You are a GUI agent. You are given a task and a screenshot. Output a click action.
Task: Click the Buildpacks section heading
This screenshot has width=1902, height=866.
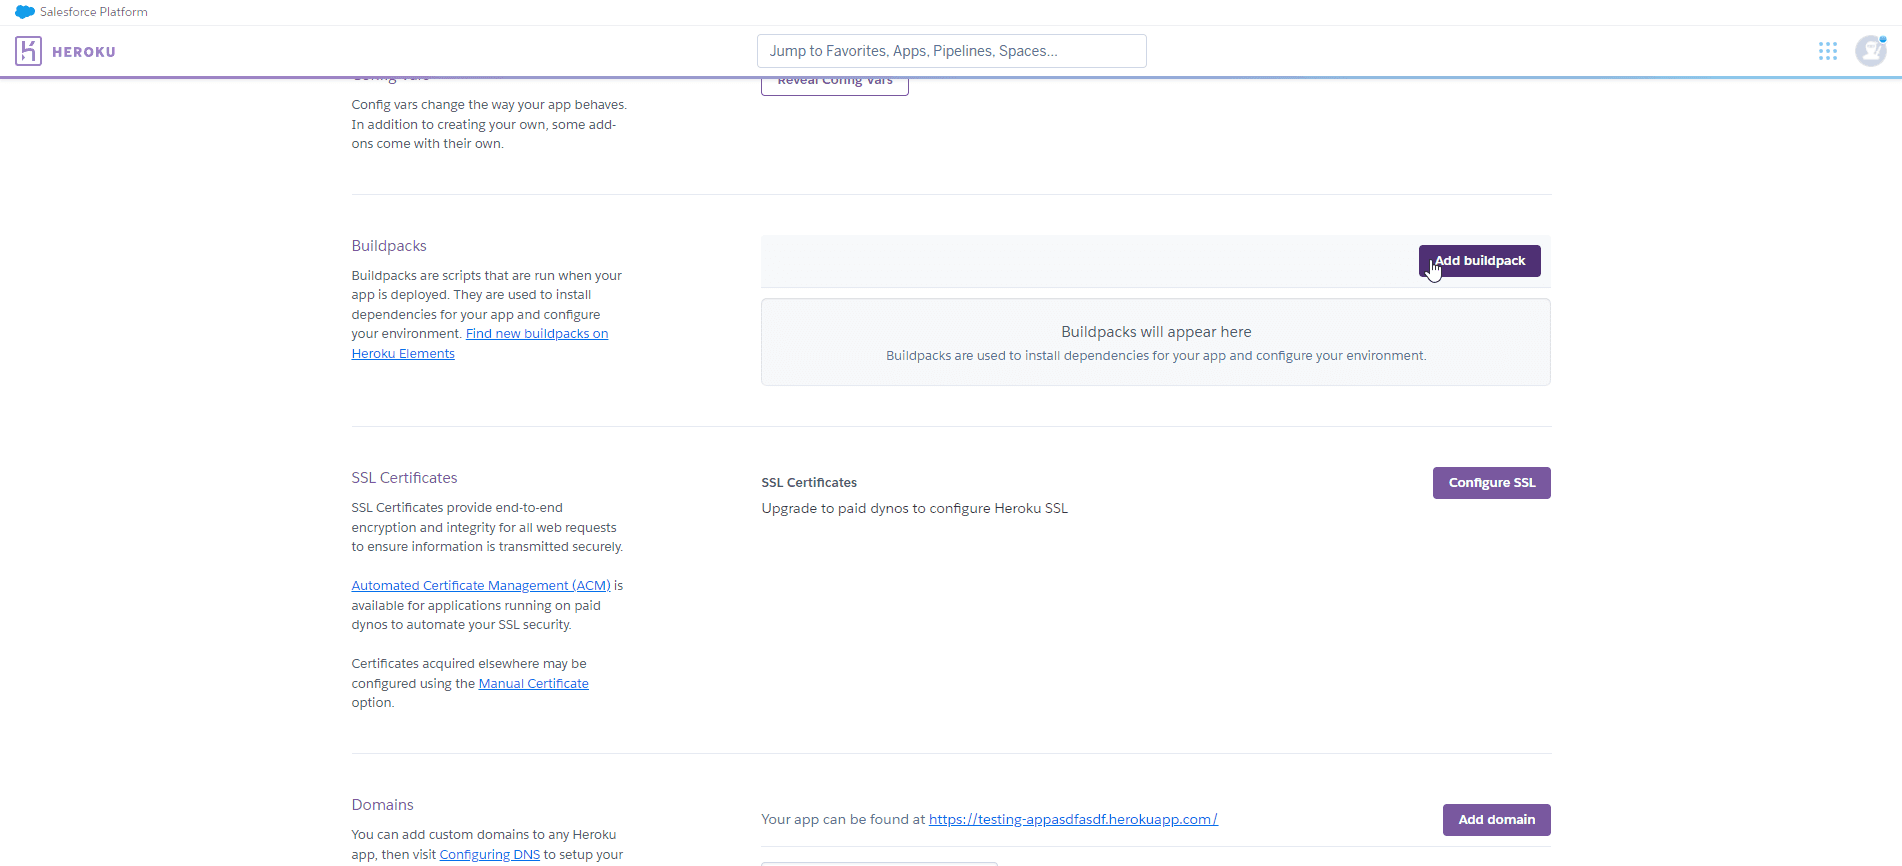(x=389, y=246)
